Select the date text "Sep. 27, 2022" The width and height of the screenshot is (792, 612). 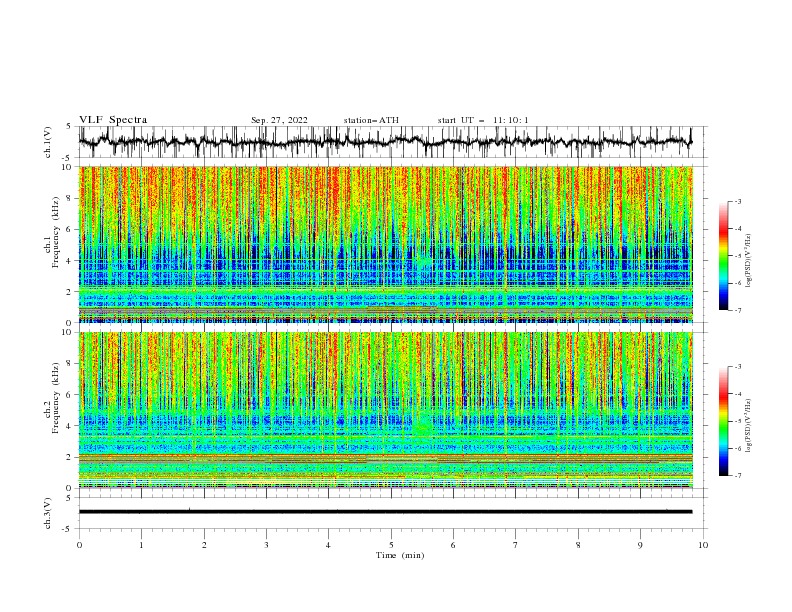(279, 120)
